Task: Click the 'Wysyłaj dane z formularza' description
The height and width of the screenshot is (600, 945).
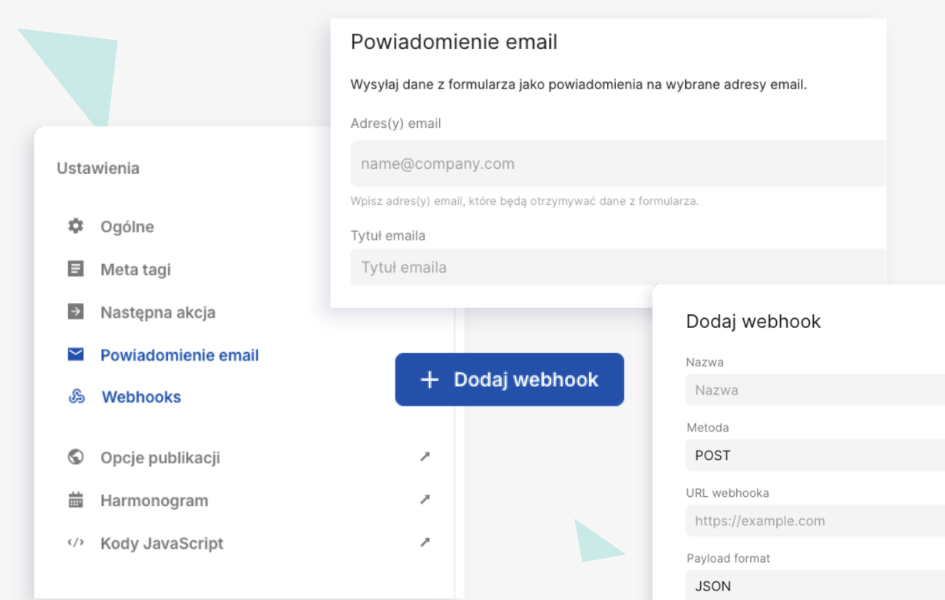Action: point(578,84)
